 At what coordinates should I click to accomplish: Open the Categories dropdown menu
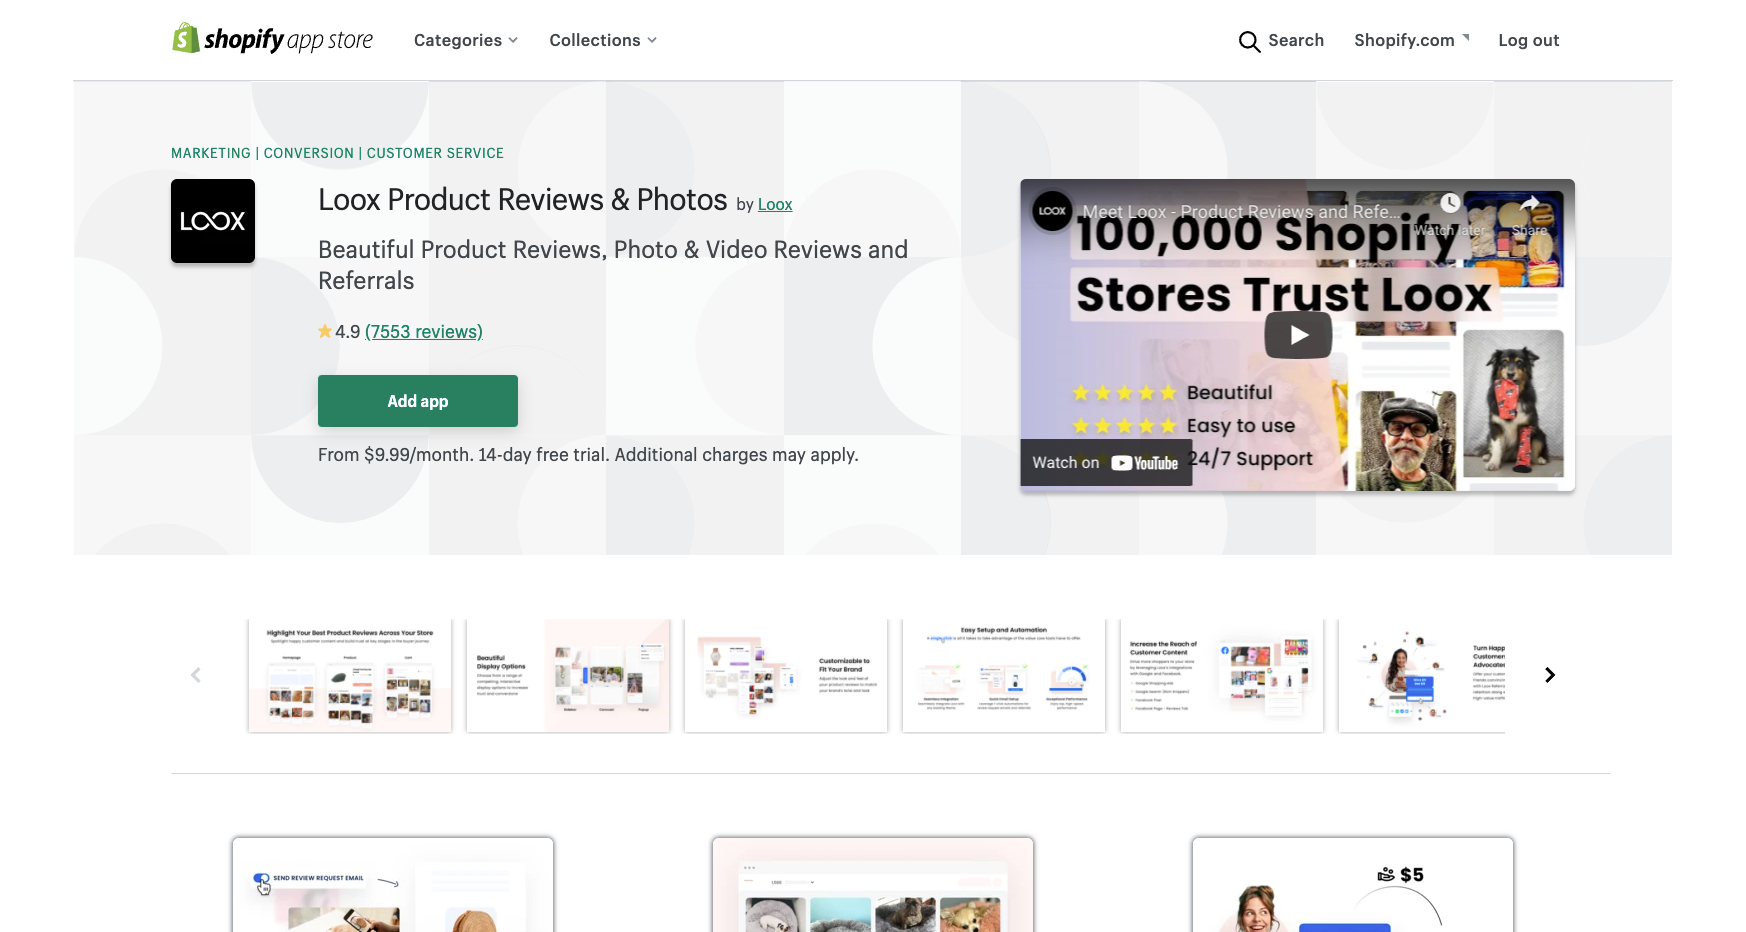coord(466,40)
